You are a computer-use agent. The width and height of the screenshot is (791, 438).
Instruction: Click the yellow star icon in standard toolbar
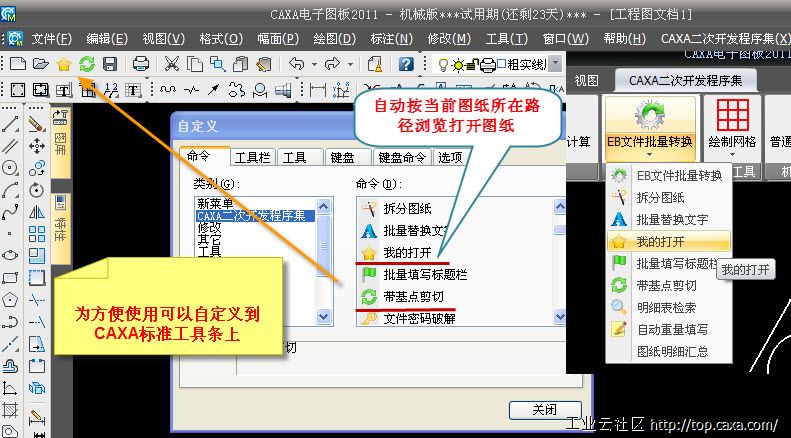point(64,64)
